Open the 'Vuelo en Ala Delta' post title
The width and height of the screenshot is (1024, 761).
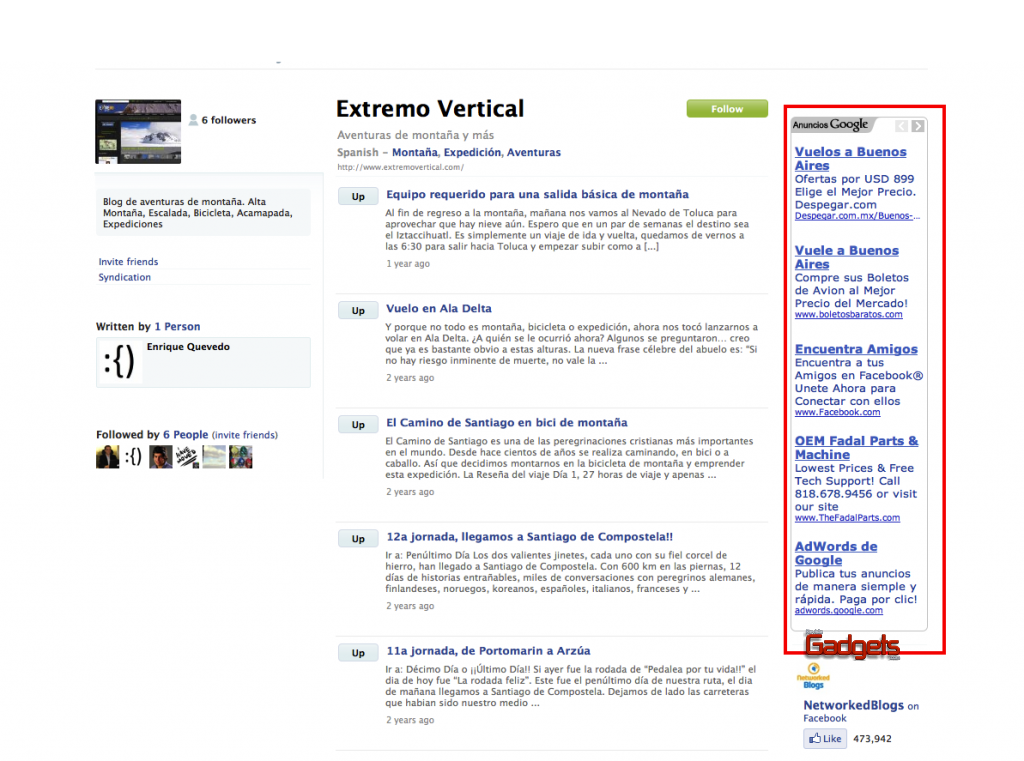(x=439, y=308)
